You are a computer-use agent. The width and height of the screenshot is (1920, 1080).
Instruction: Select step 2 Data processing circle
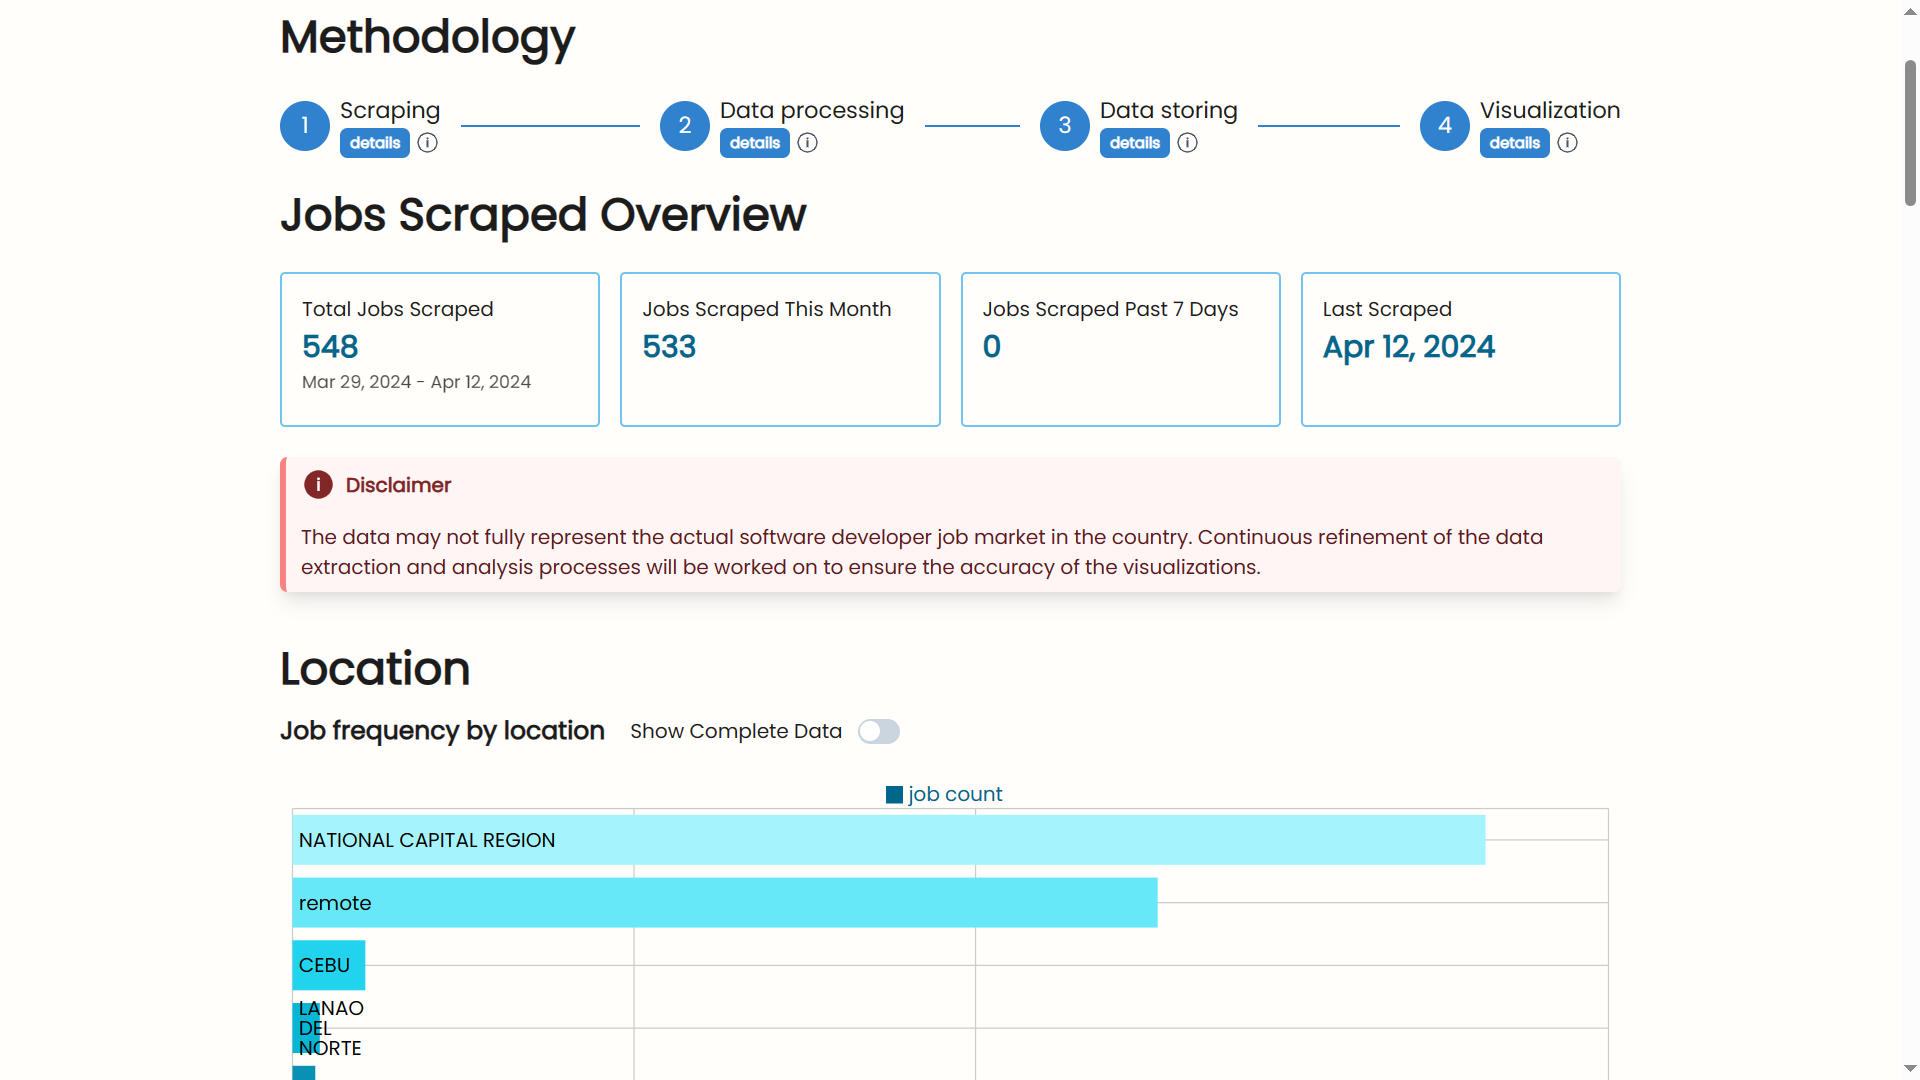(685, 126)
